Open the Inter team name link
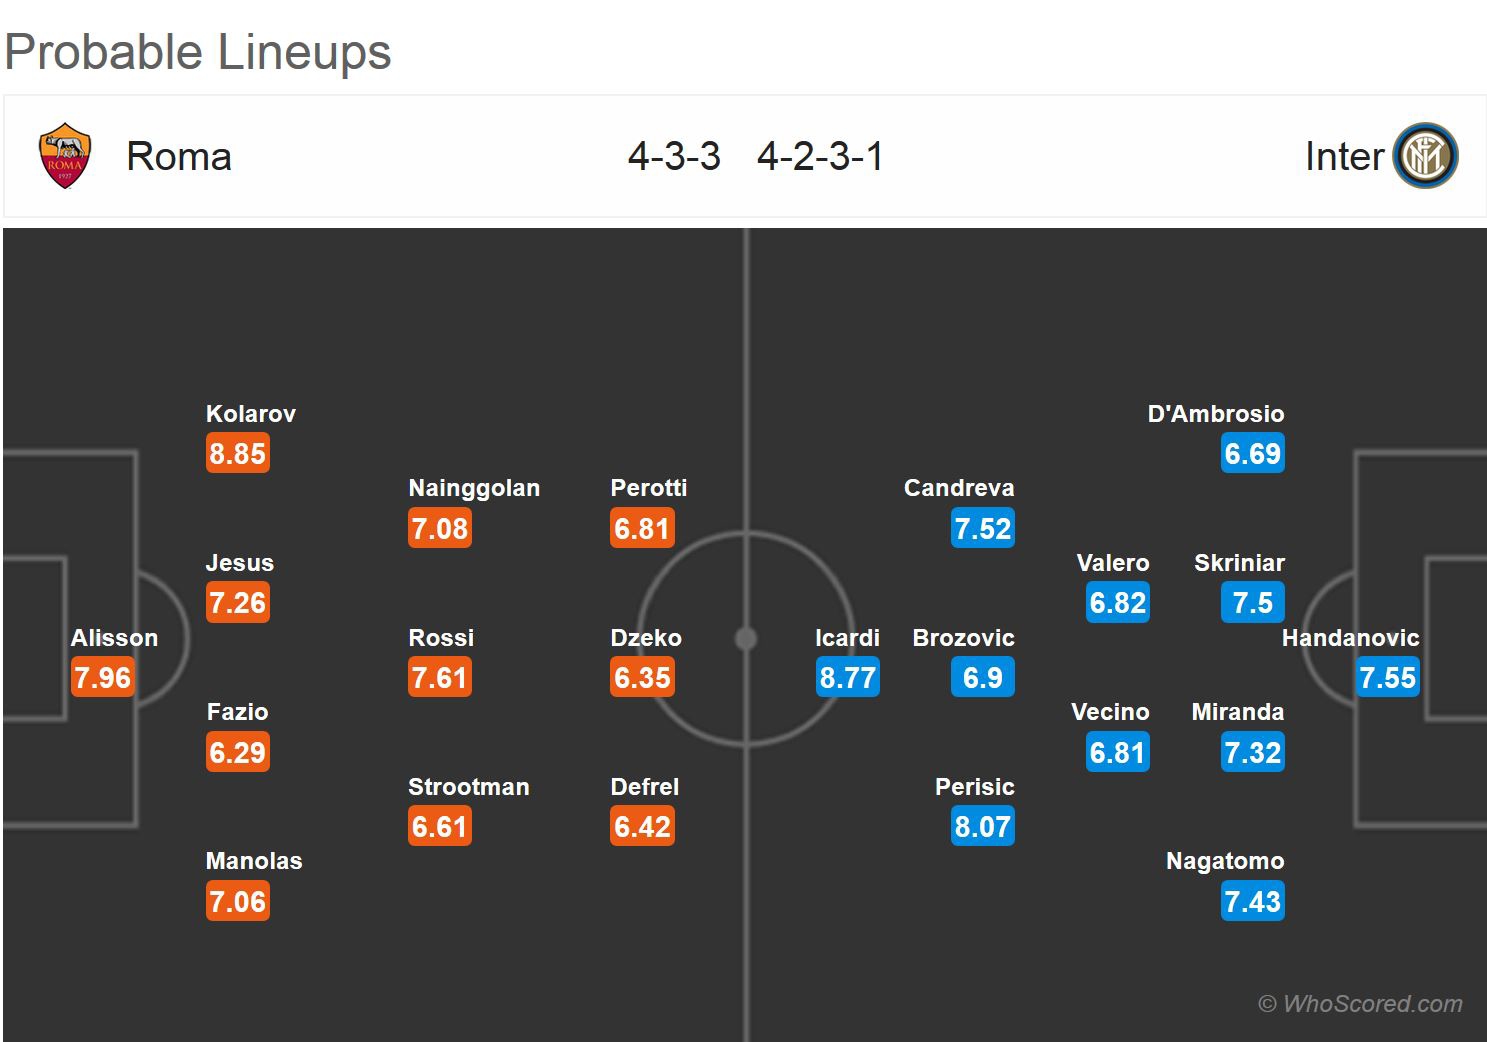 point(1344,157)
